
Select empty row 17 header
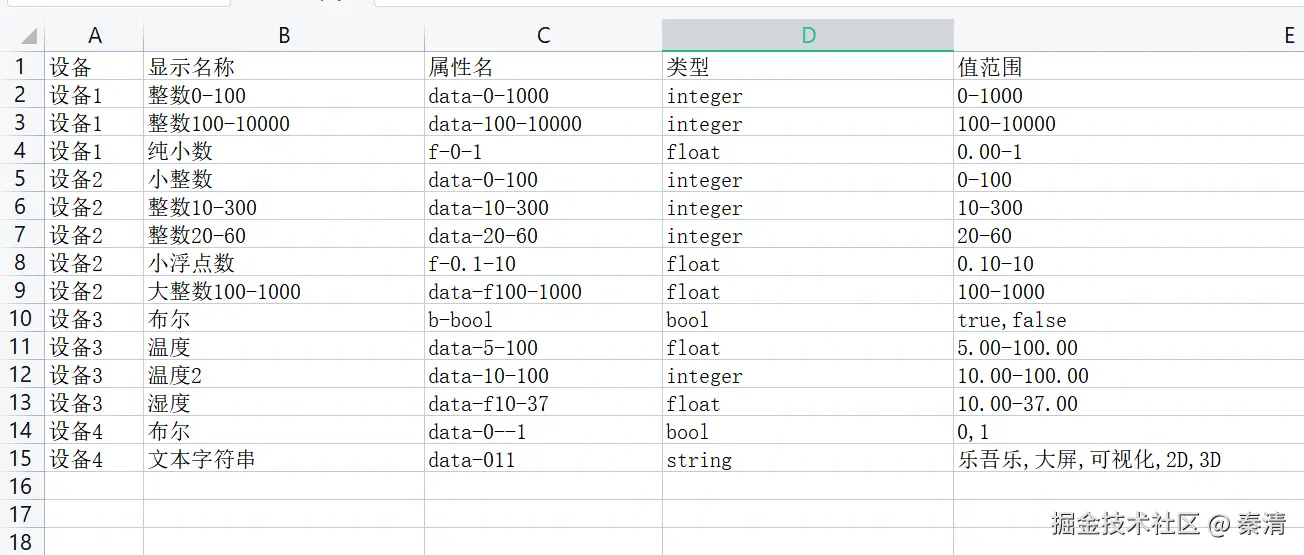pos(21,515)
